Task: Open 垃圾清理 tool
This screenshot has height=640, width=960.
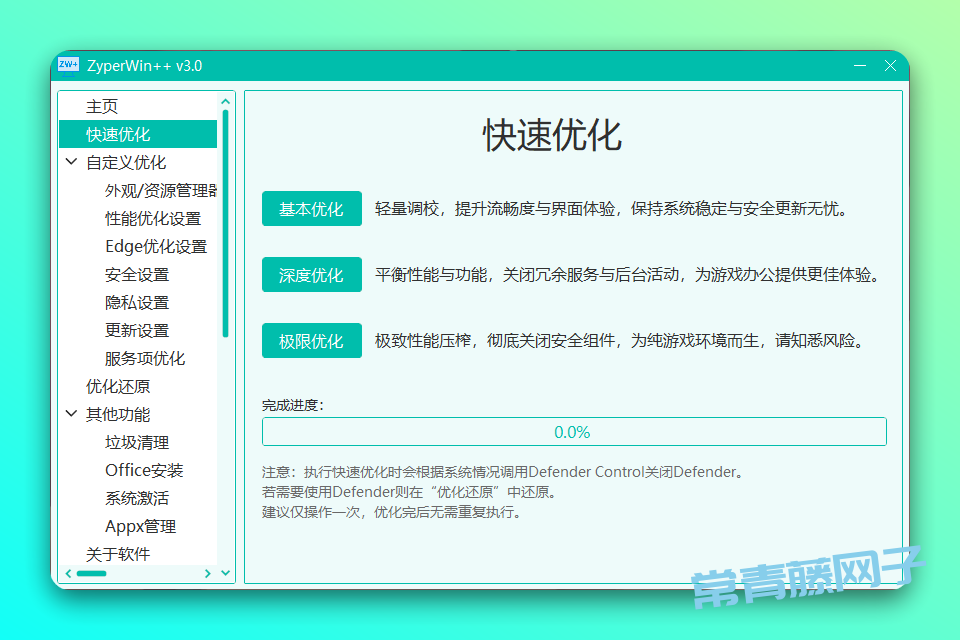Action: [x=137, y=442]
